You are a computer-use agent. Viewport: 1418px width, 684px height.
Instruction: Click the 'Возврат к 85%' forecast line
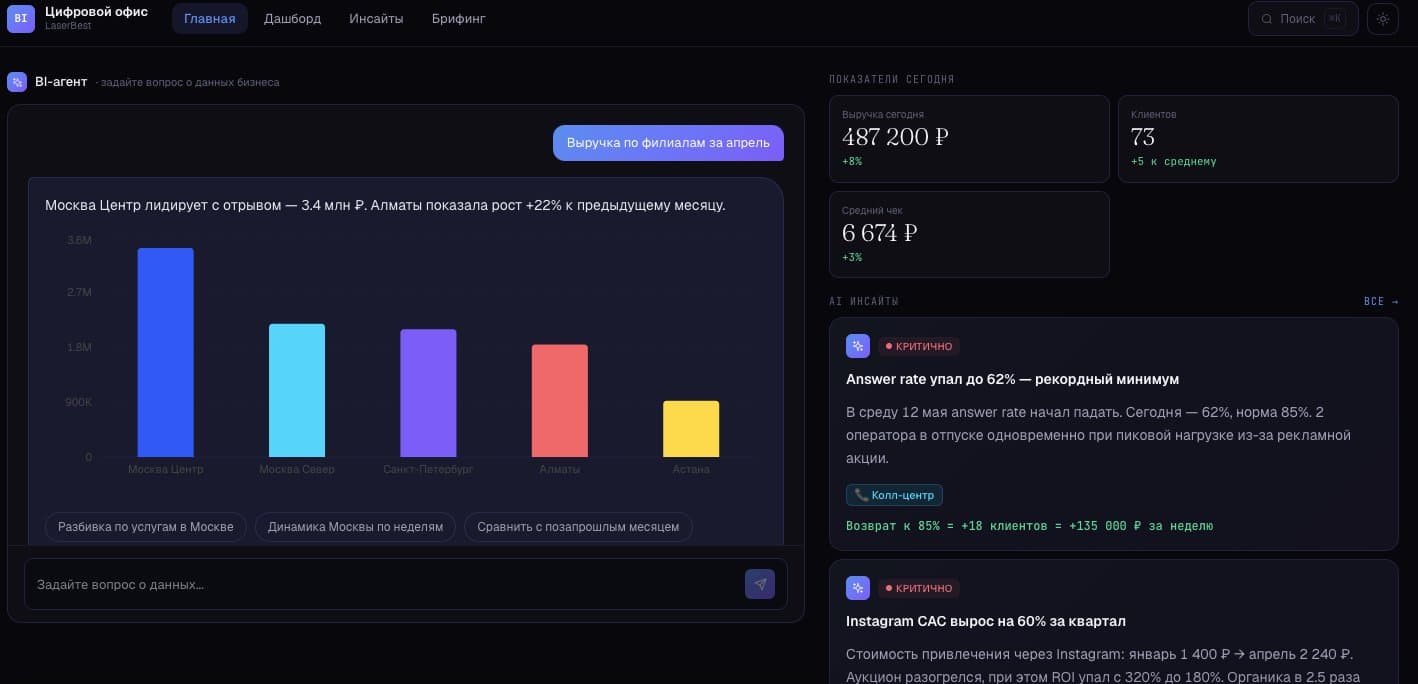point(1029,525)
